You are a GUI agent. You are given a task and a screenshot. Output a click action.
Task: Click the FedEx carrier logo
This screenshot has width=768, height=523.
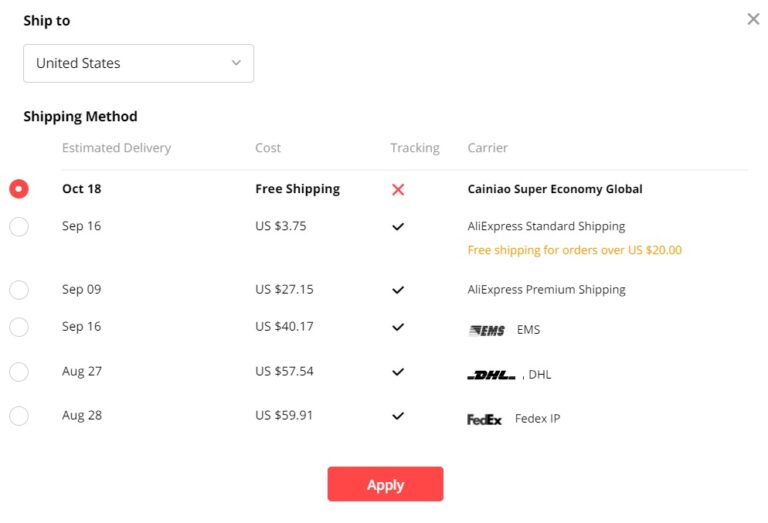click(x=484, y=420)
